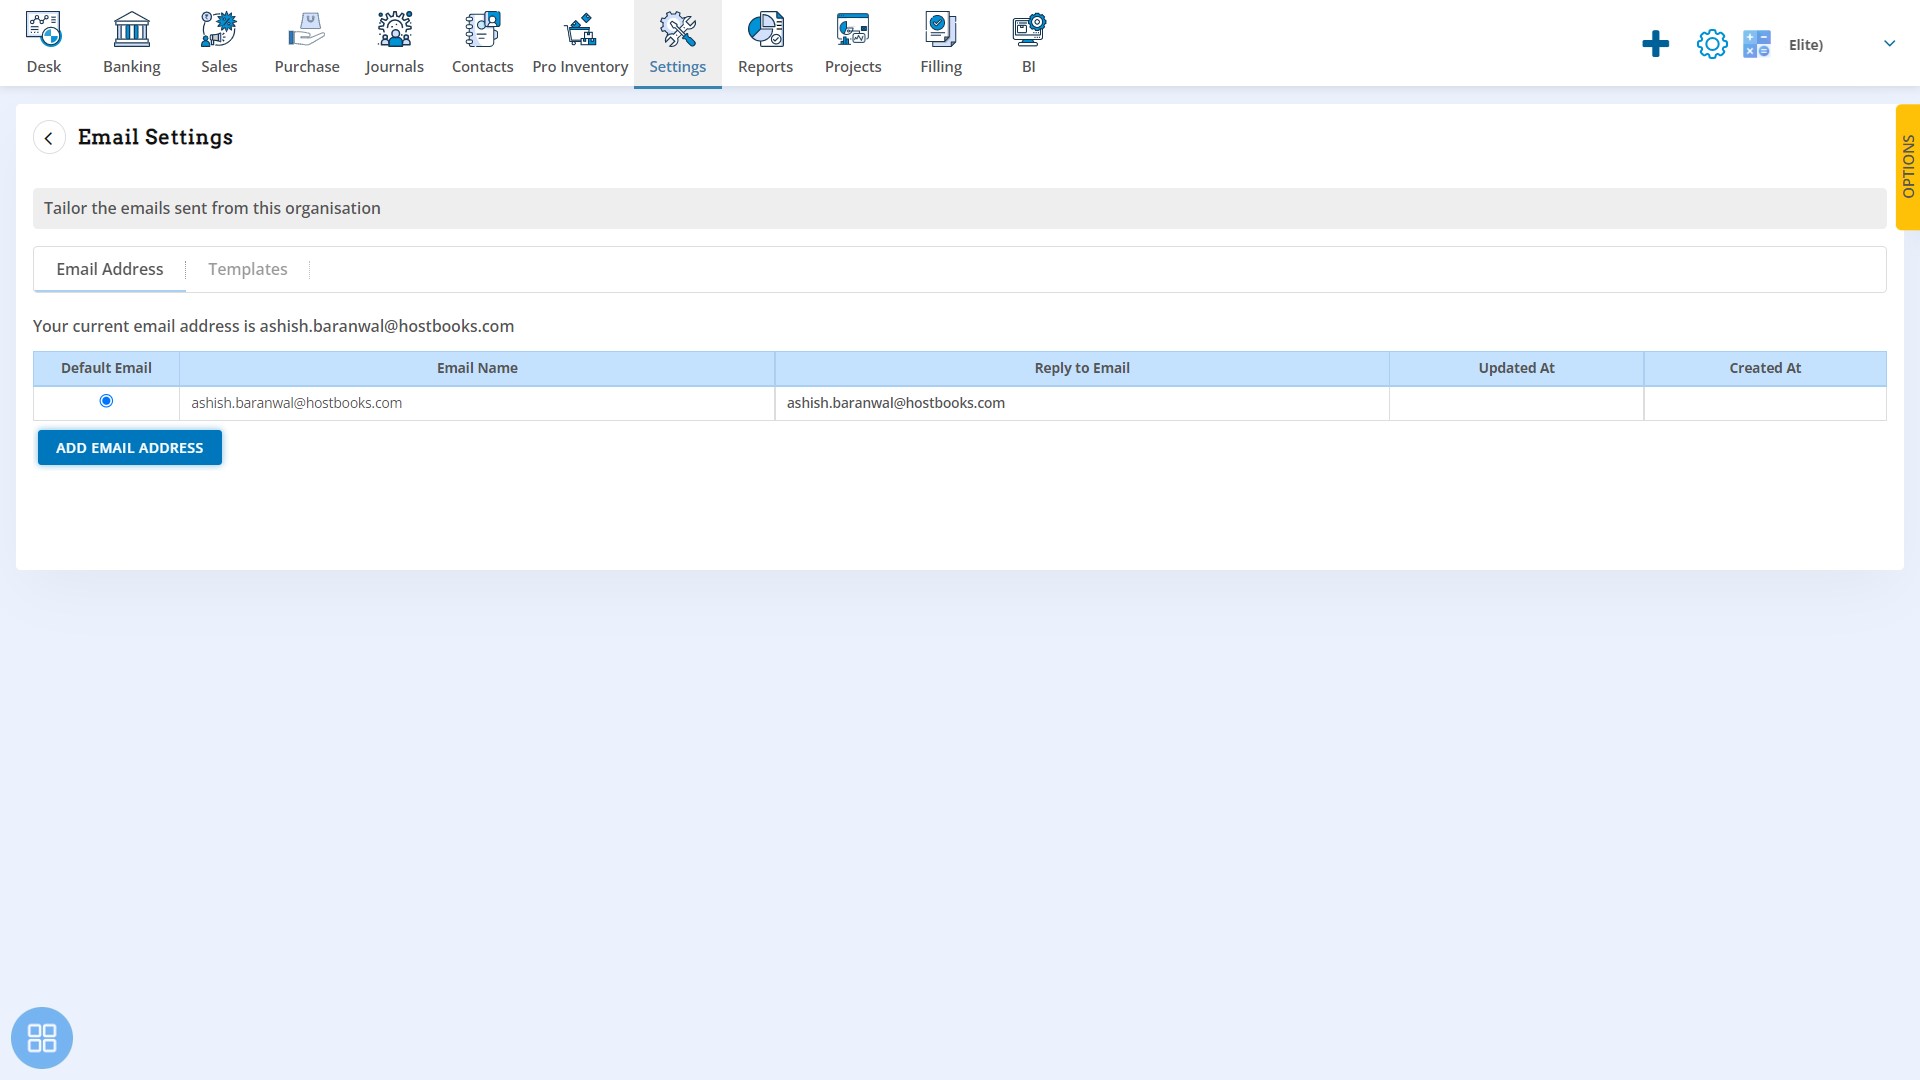Click the global add plus icon

pos(1655,44)
